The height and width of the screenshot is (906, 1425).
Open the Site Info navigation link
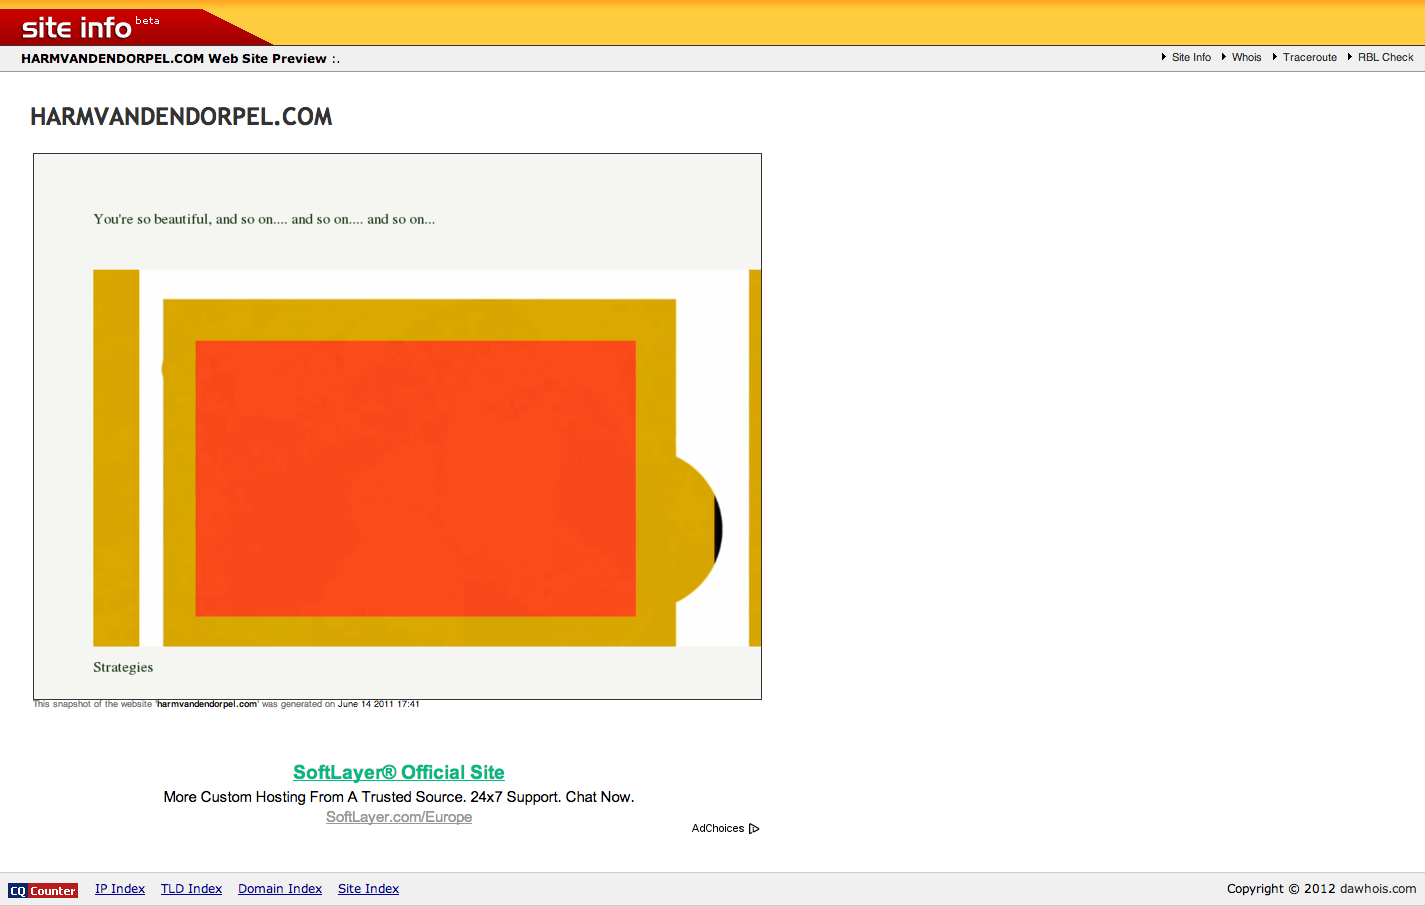tap(1190, 58)
